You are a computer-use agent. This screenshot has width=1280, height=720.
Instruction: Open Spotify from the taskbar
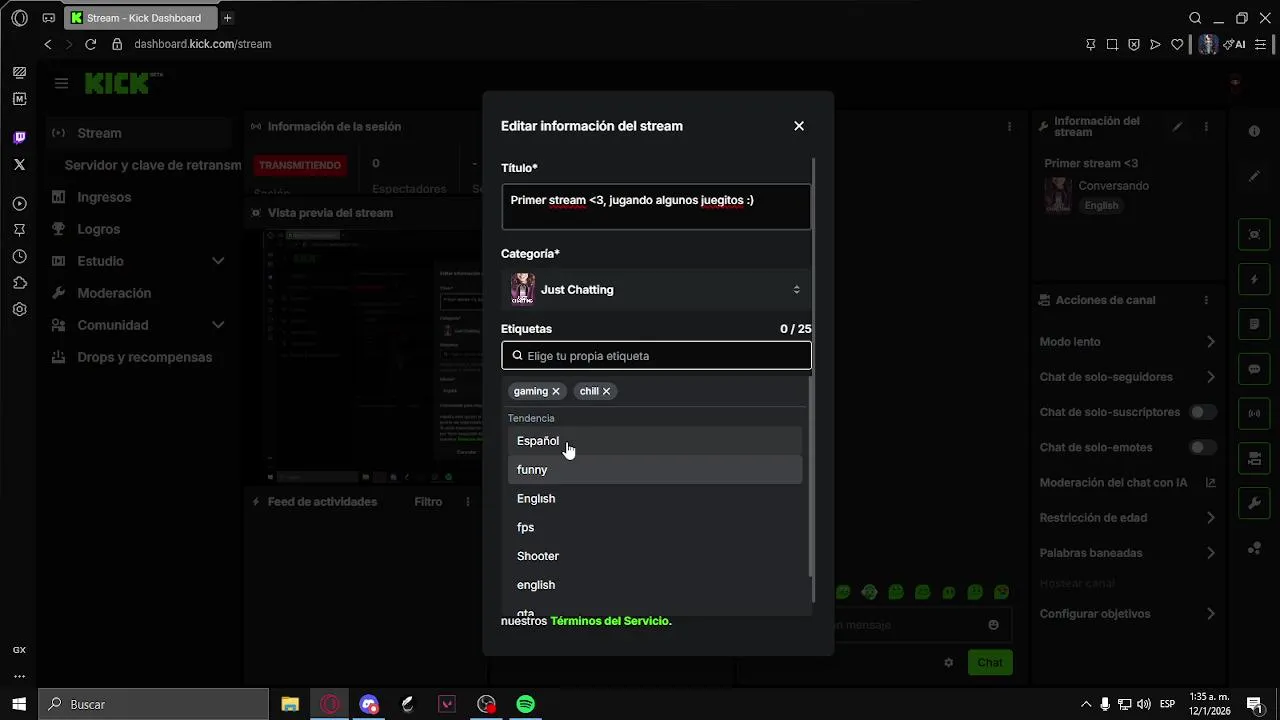(x=525, y=704)
